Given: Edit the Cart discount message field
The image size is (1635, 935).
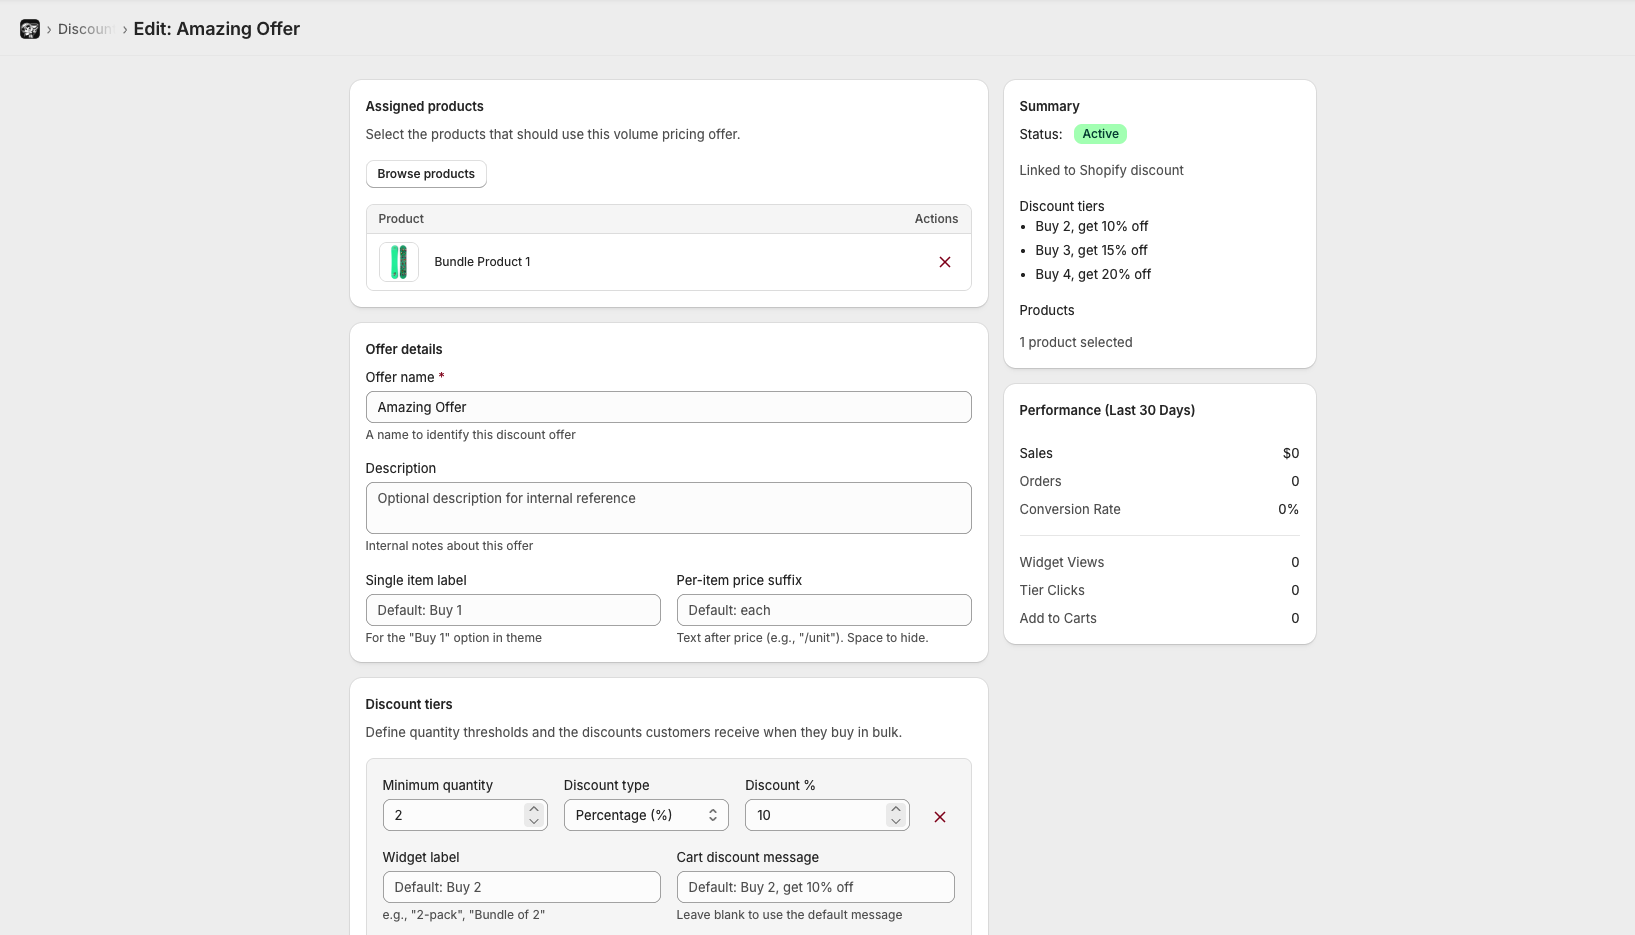Looking at the screenshot, I should pyautogui.click(x=815, y=887).
